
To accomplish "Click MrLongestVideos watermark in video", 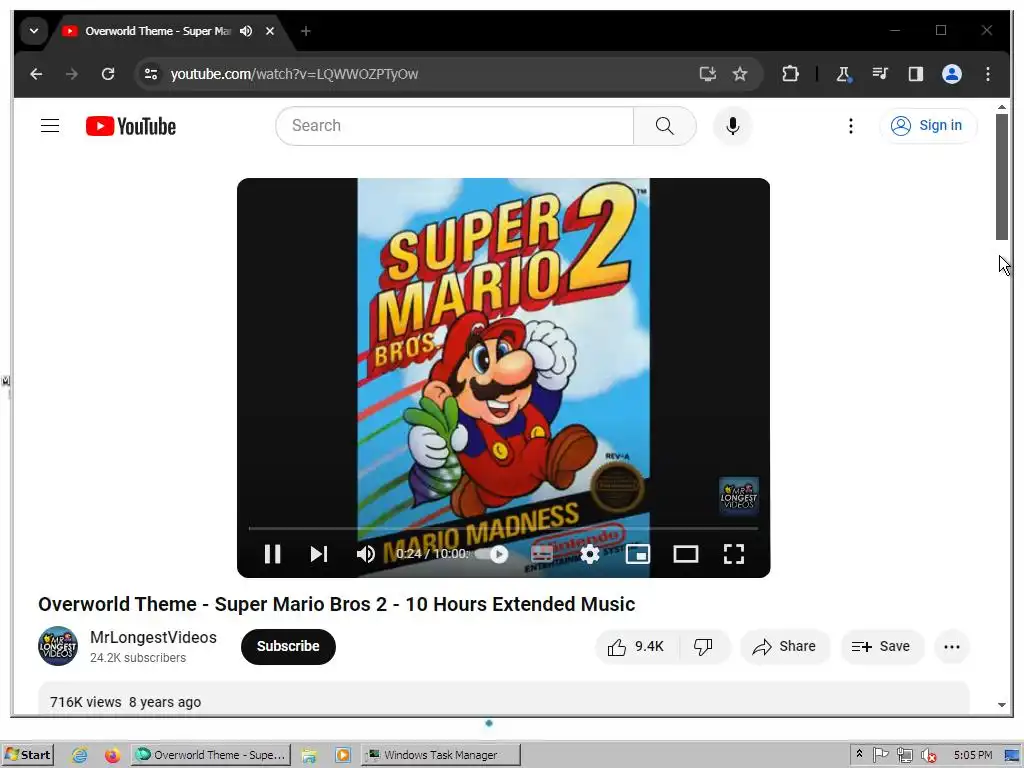I will tap(739, 496).
